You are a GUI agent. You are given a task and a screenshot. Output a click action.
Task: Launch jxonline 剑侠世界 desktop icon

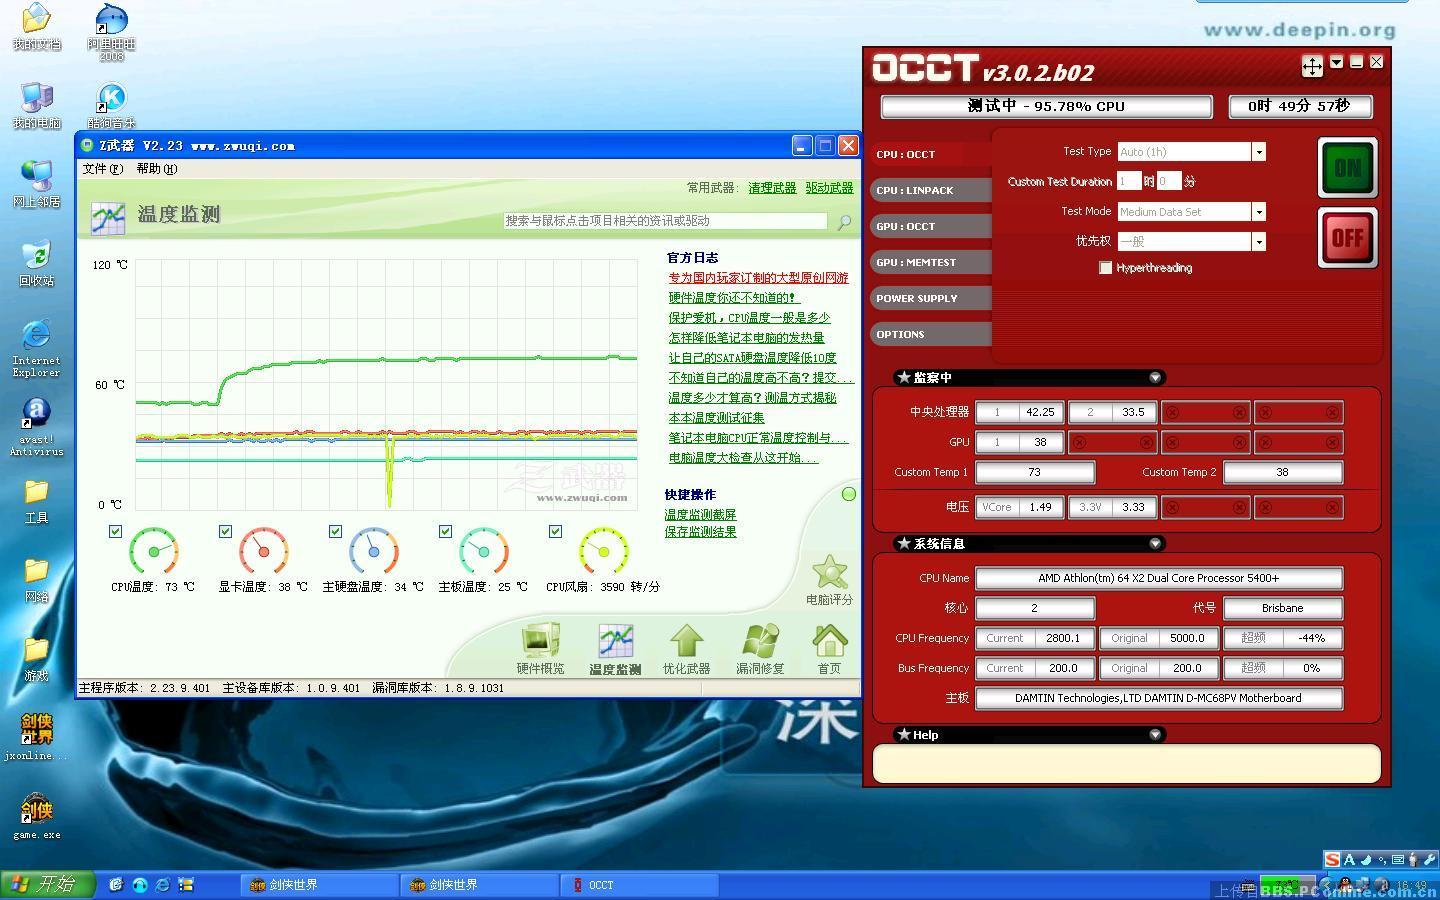36,737
